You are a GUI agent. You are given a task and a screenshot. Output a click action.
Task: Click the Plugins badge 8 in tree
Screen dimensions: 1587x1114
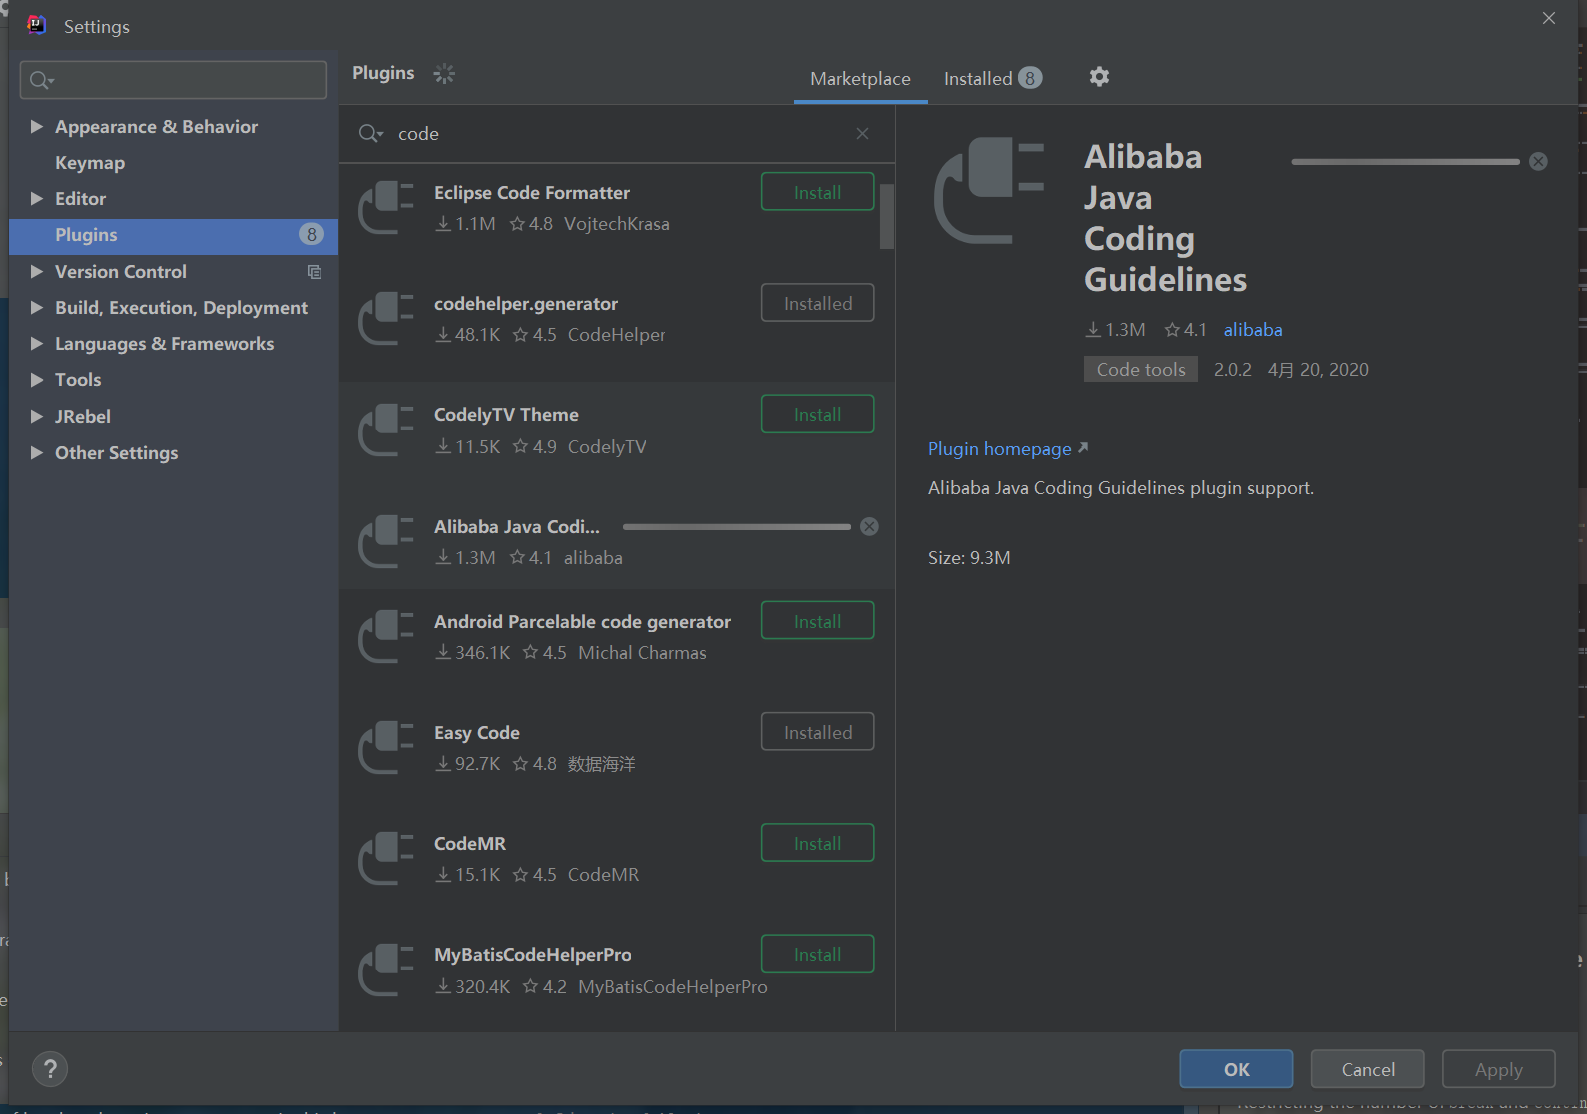(311, 234)
